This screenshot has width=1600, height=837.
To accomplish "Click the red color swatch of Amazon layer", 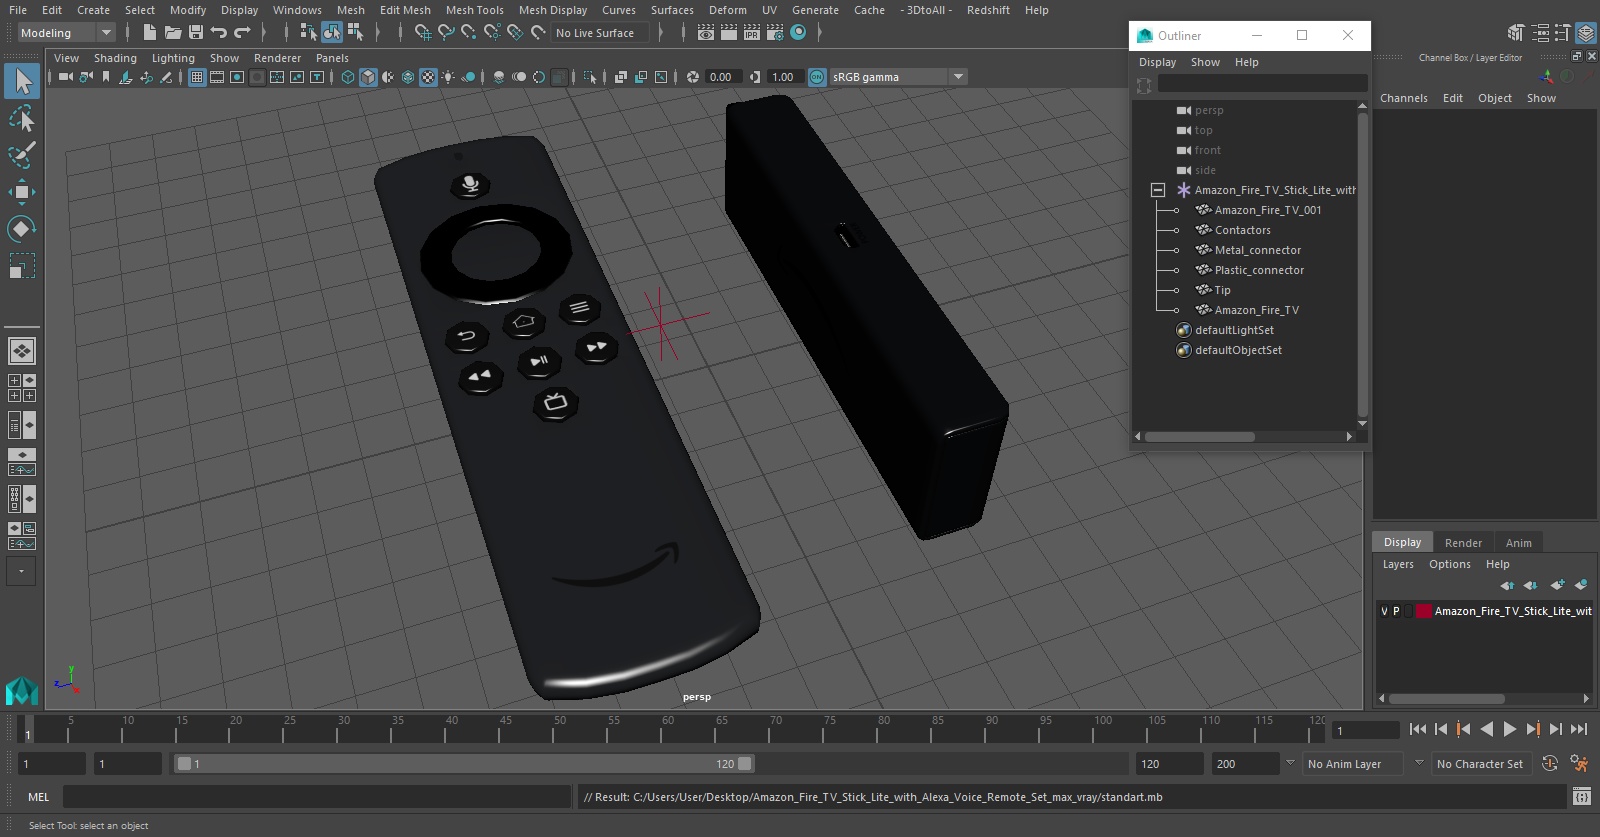I will (1423, 611).
